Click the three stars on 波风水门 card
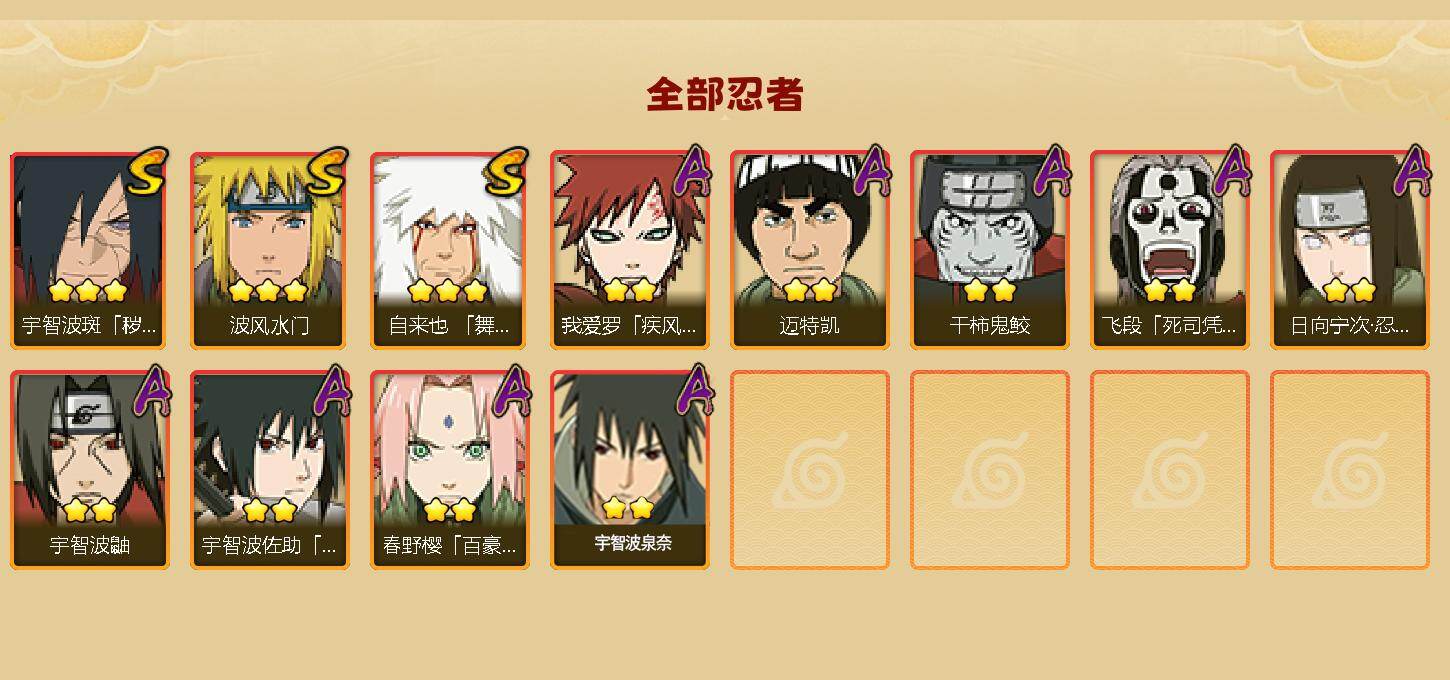1450x680 pixels. (x=267, y=291)
